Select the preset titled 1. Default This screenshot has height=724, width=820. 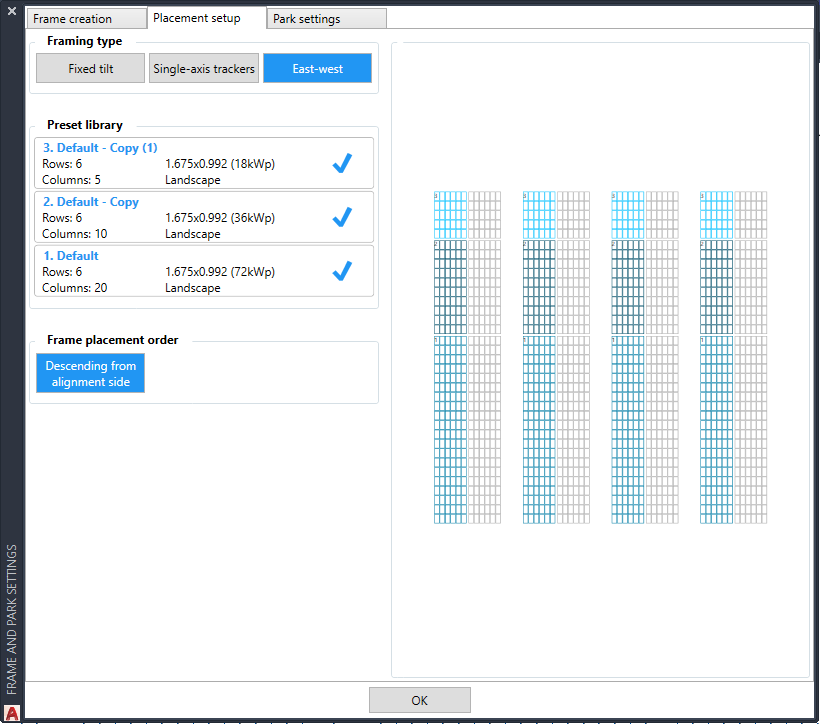click(70, 256)
